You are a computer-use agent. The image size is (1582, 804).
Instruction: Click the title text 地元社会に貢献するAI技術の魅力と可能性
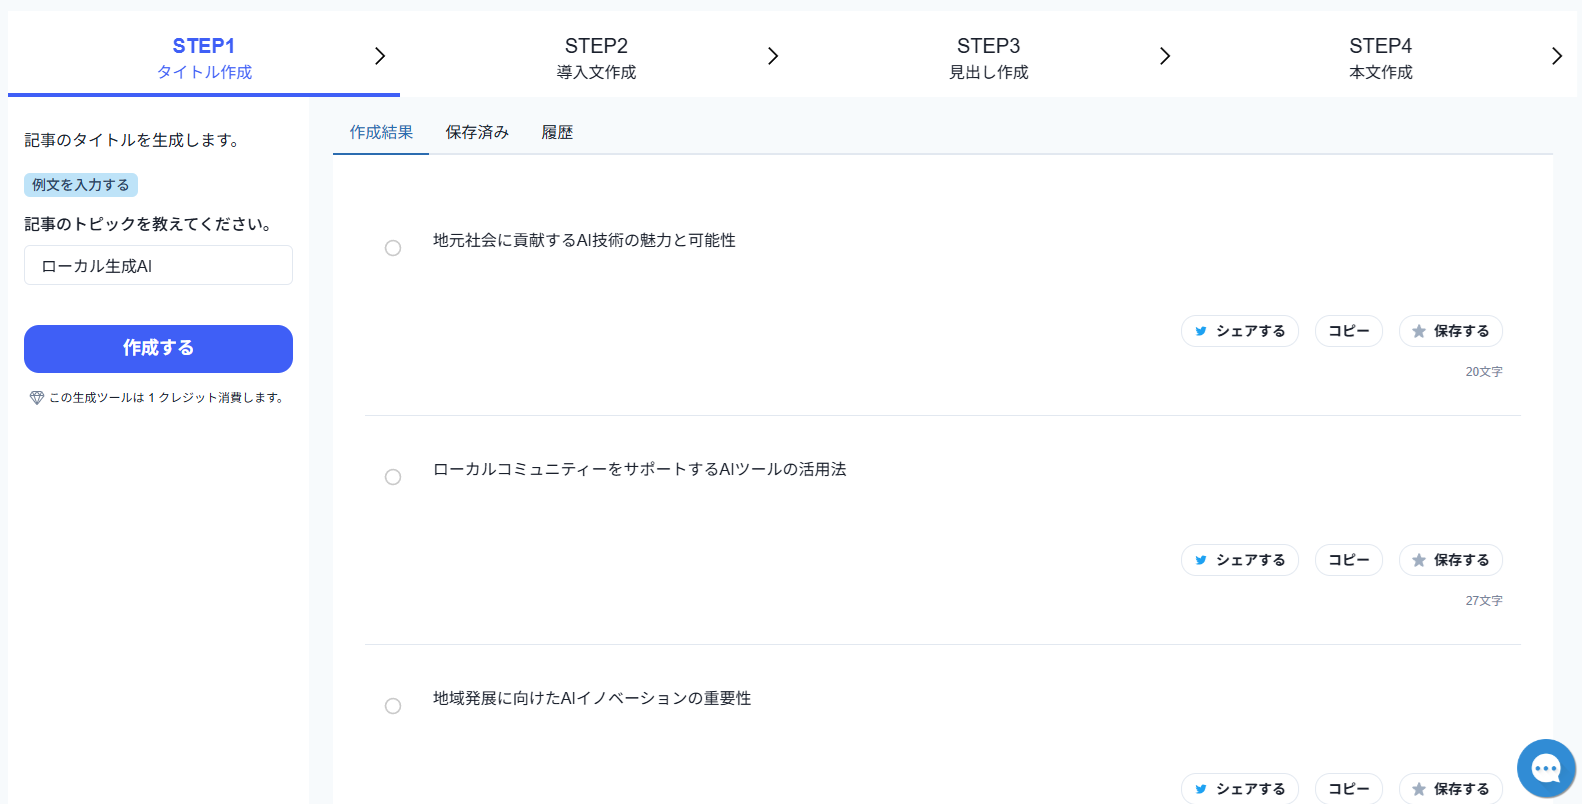[x=584, y=240]
